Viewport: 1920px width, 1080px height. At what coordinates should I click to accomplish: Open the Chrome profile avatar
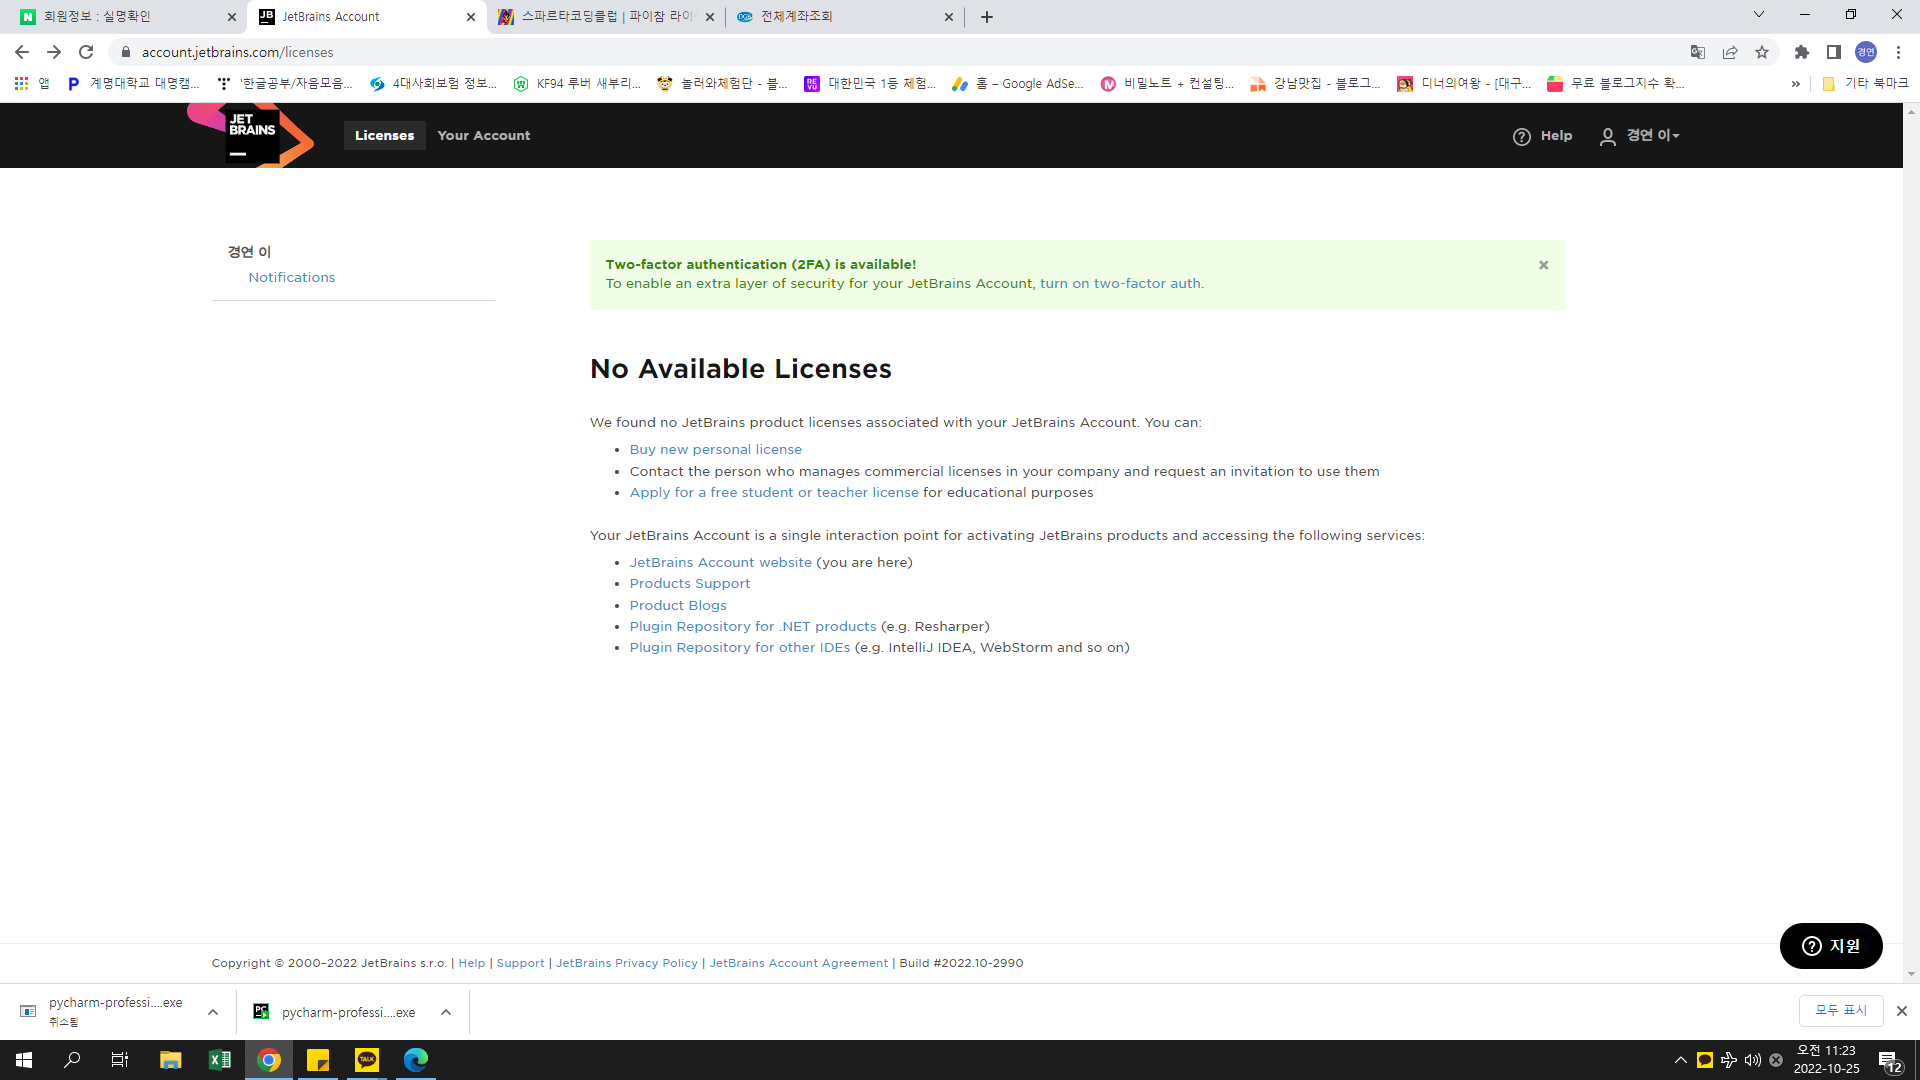click(1866, 52)
